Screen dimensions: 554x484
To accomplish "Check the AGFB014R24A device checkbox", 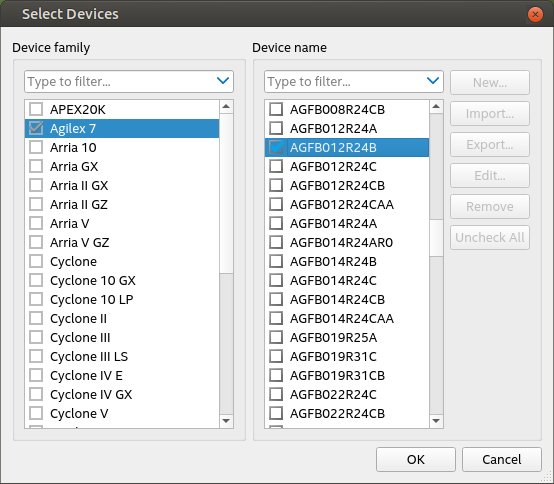I will [x=276, y=223].
